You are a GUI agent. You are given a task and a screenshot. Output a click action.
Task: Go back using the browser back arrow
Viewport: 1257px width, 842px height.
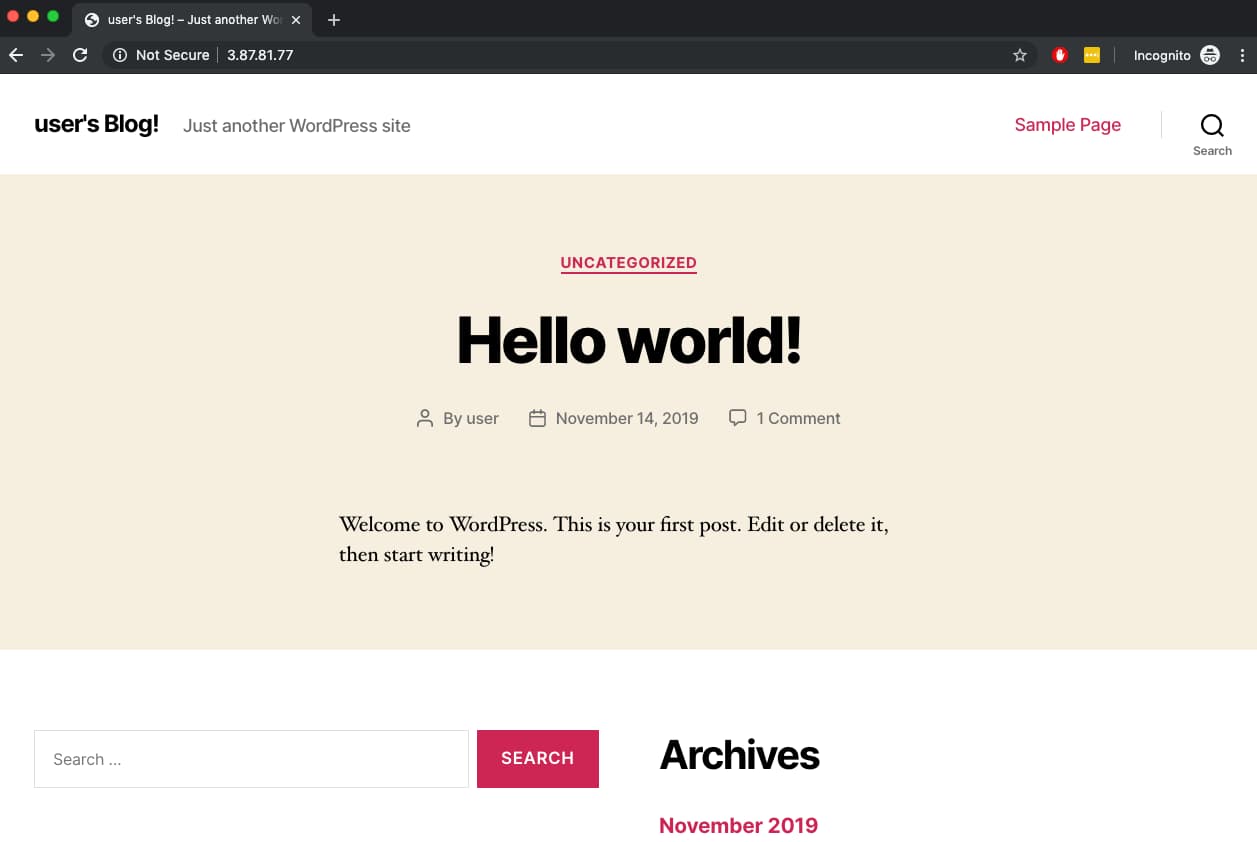[x=16, y=55]
